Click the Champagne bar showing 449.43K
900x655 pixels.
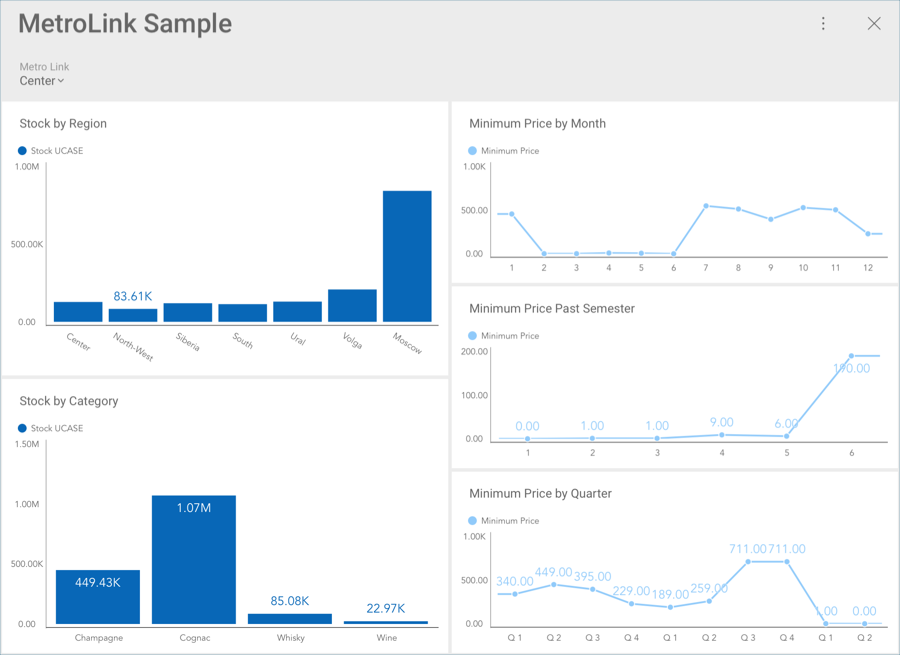click(x=98, y=596)
